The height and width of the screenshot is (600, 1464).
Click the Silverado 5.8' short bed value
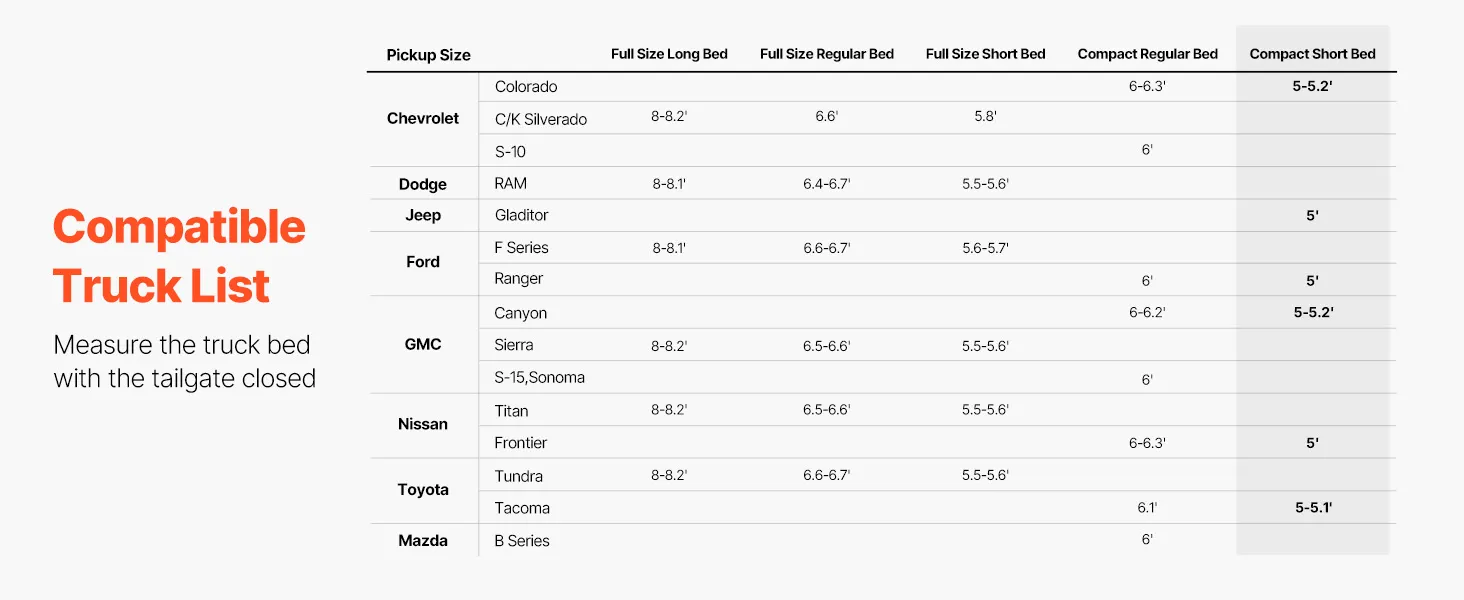point(985,117)
